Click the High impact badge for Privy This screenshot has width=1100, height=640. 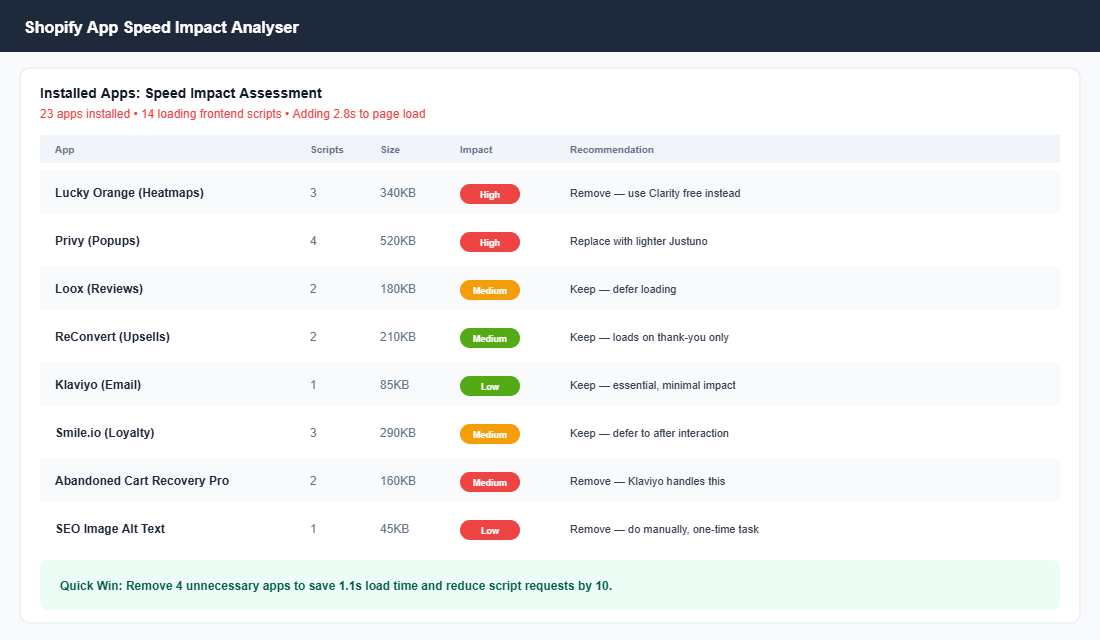[489, 241]
